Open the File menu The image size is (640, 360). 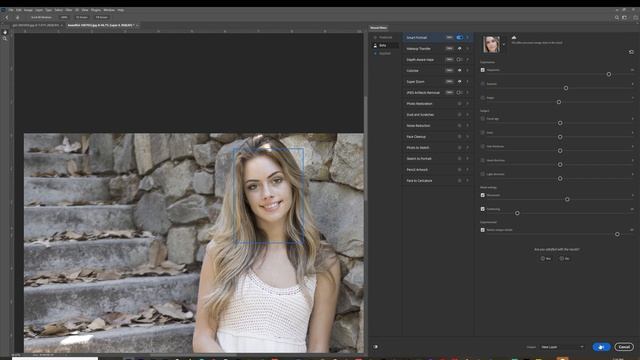click(11, 10)
